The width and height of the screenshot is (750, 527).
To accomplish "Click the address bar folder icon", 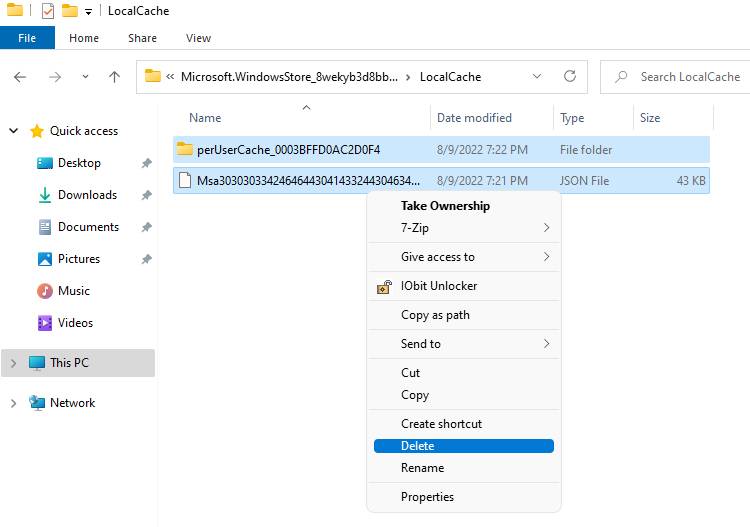I will click(153, 77).
